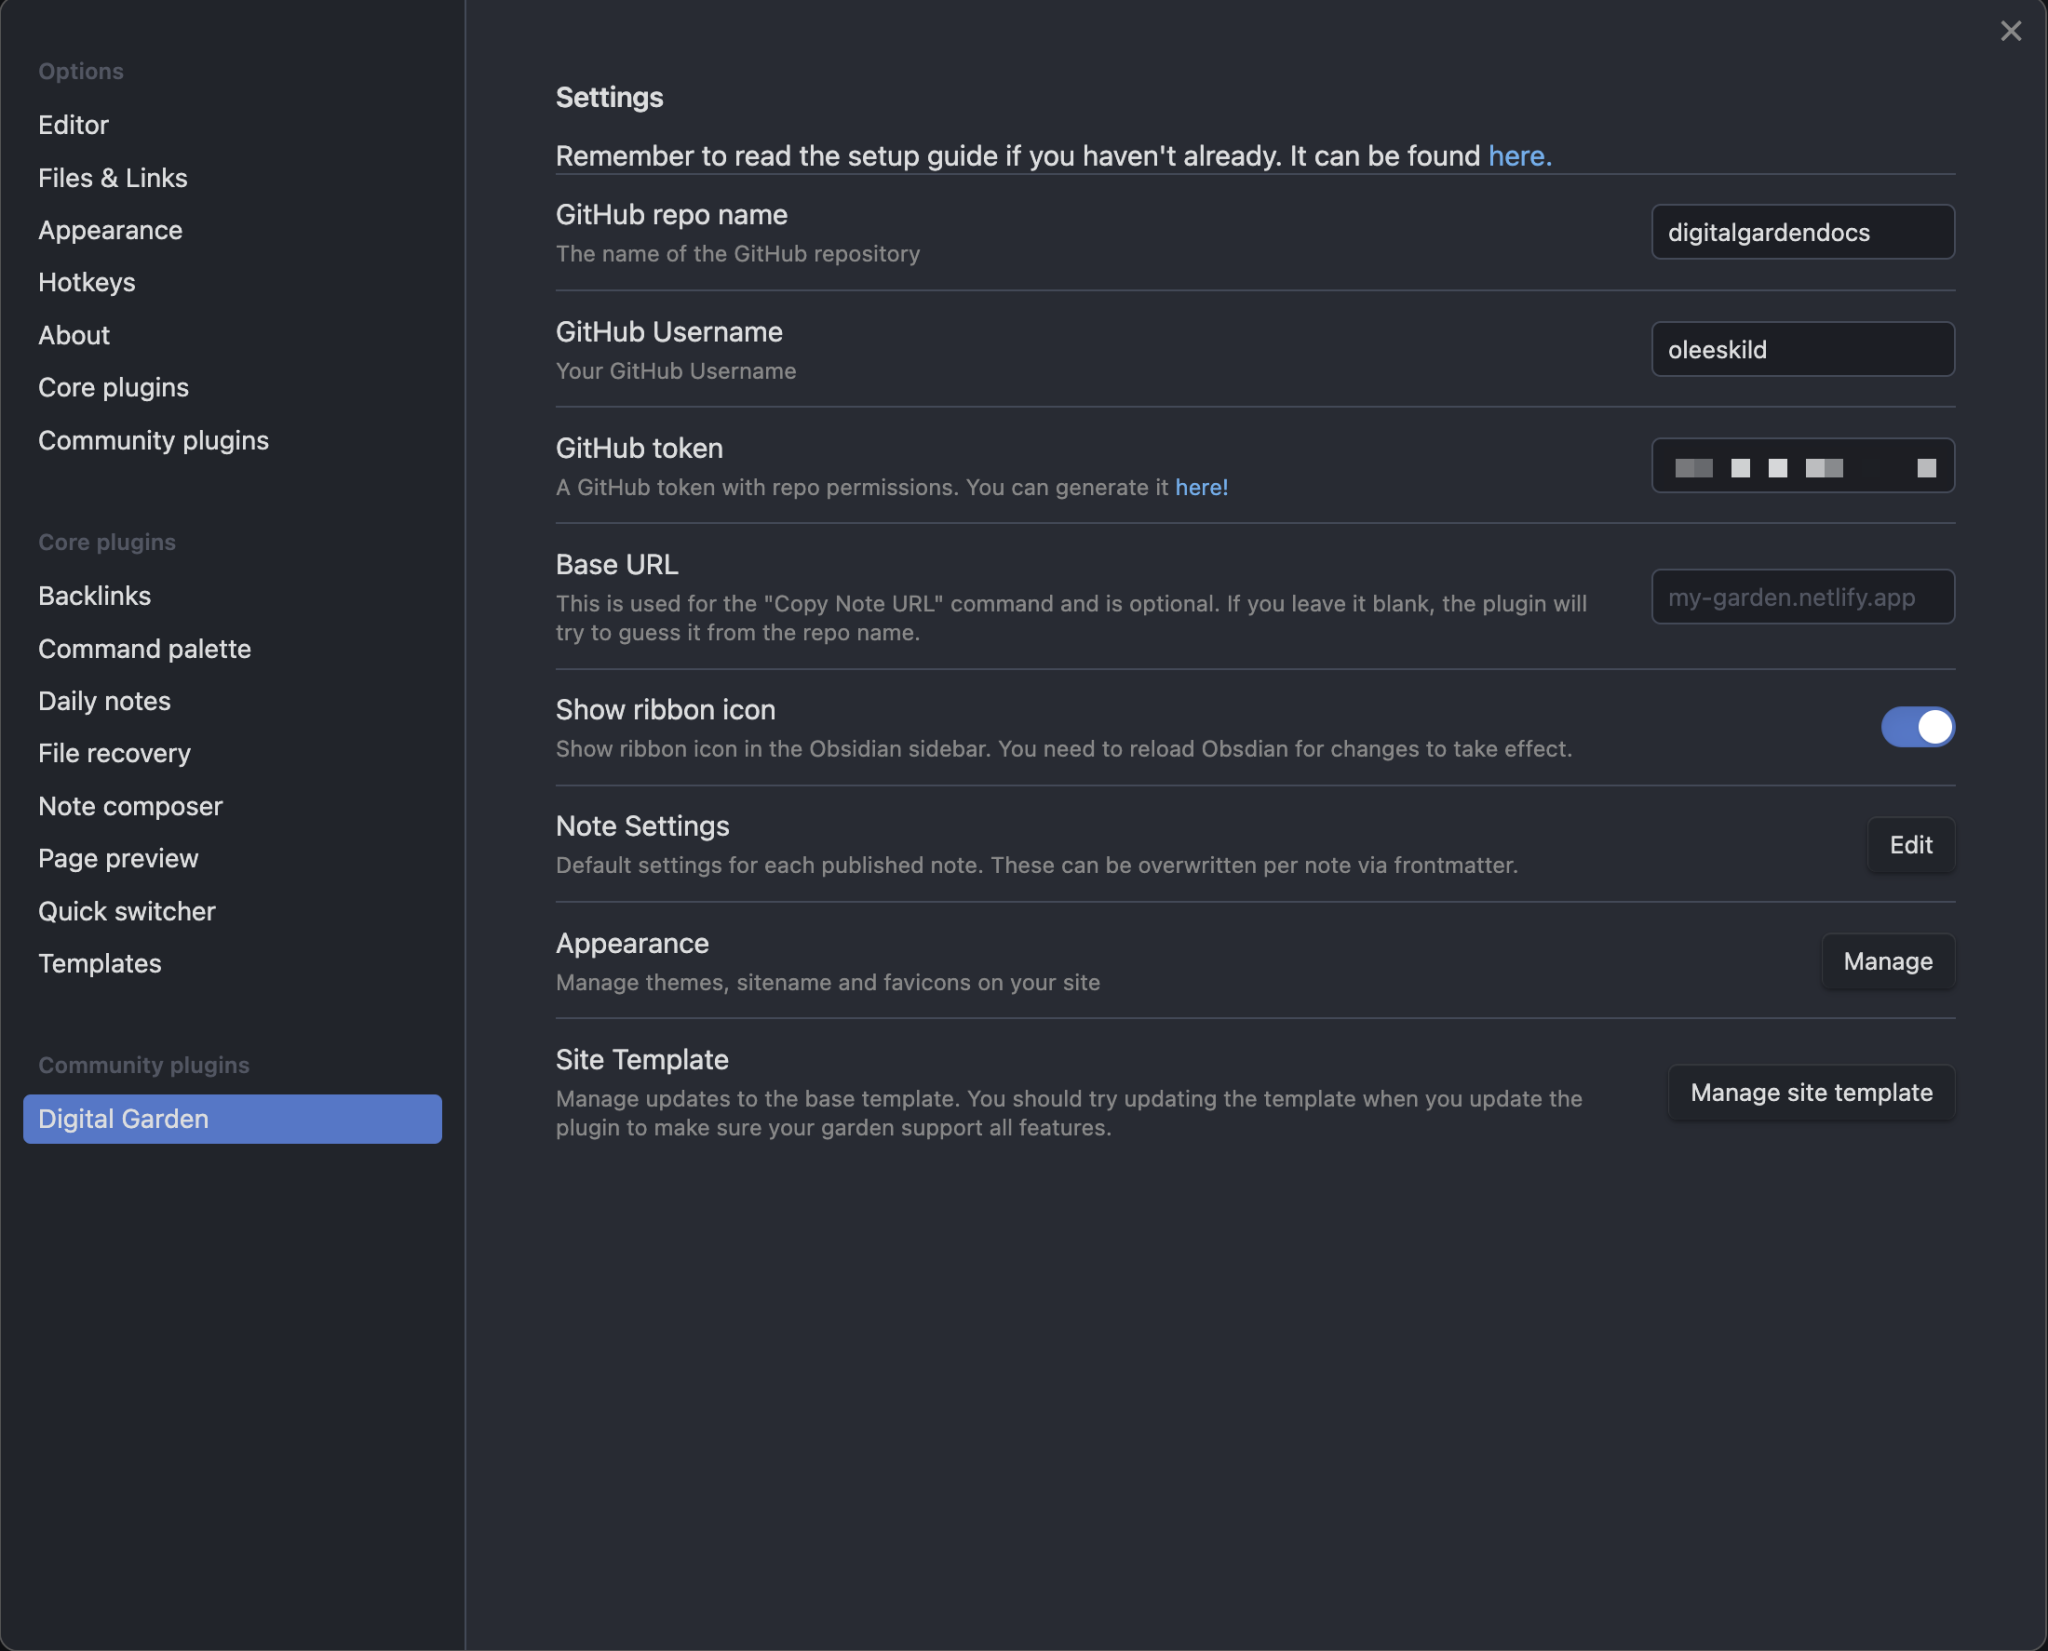This screenshot has width=2048, height=1651.
Task: Go to Appearance options
Action: 110,230
